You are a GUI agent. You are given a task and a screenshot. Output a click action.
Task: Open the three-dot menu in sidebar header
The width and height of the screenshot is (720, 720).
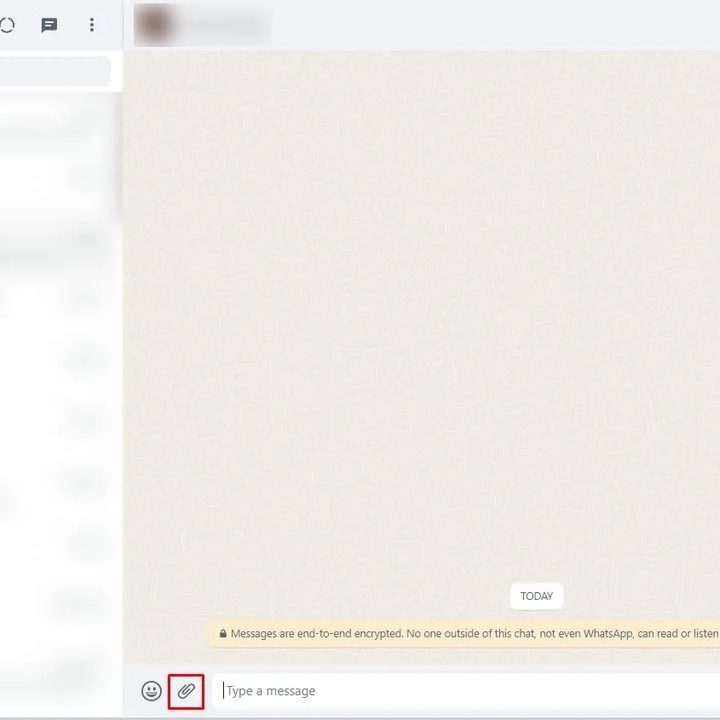tap(92, 25)
